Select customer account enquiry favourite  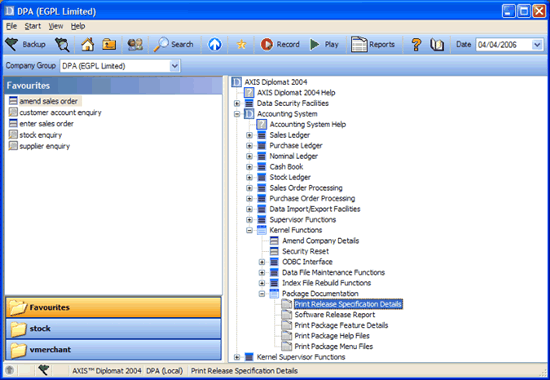coord(55,112)
